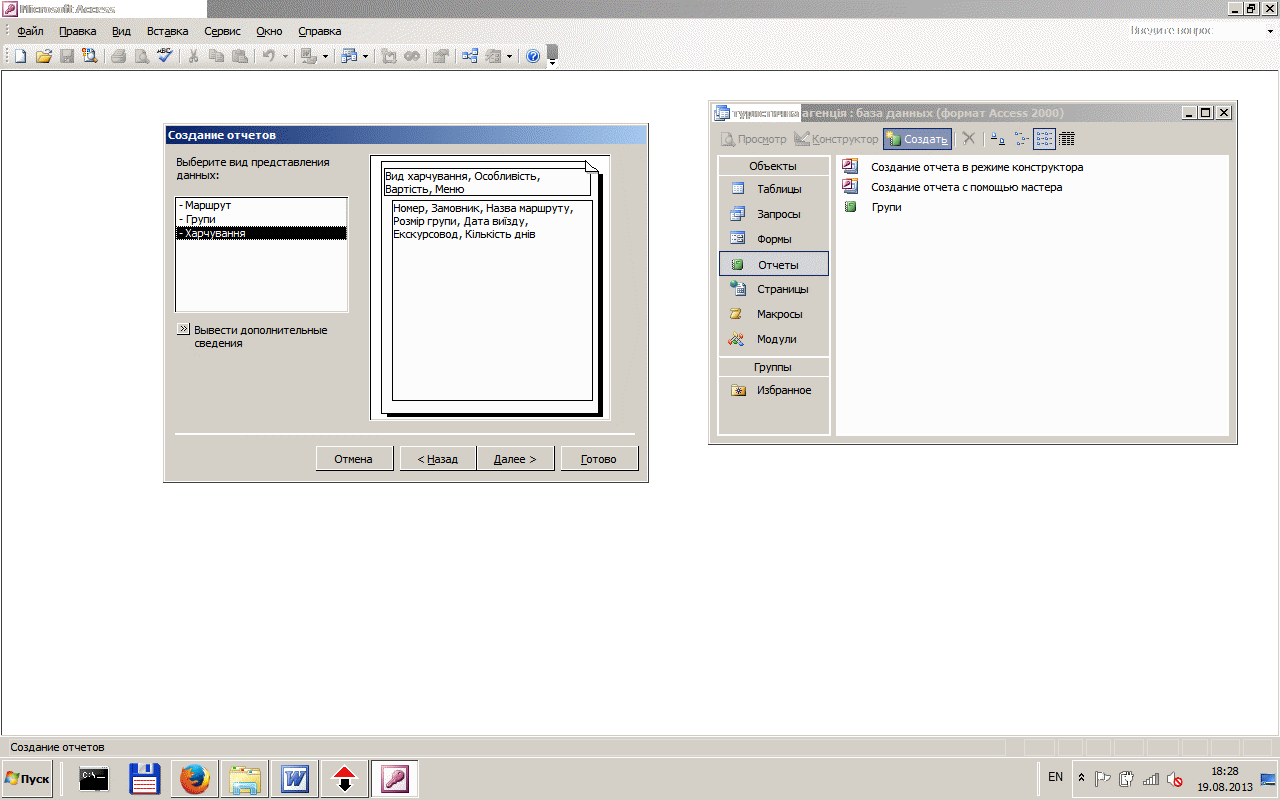
Task: Click the spell check ABC icon
Action: tap(165, 57)
